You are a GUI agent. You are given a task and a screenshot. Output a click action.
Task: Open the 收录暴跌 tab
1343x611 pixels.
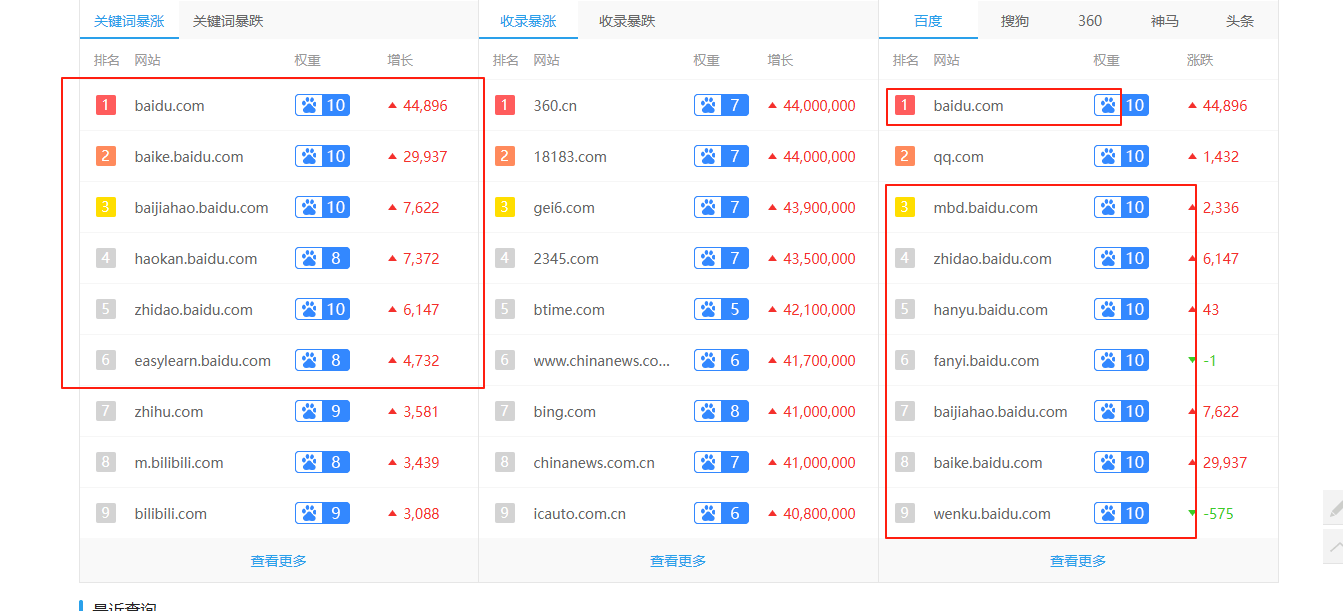pyautogui.click(x=627, y=21)
